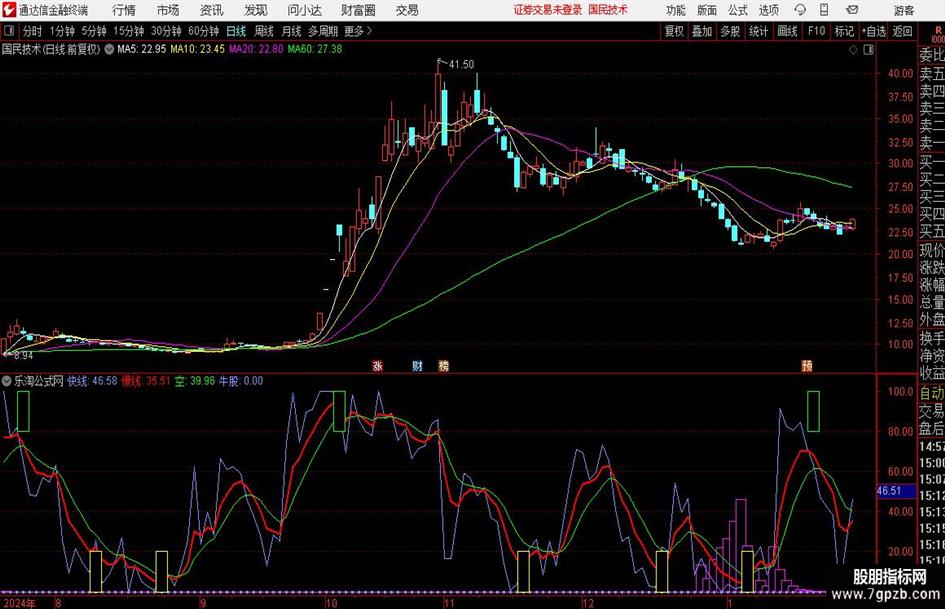Click the 榜 marker below November candles
The height and width of the screenshot is (609, 945).
tap(444, 365)
